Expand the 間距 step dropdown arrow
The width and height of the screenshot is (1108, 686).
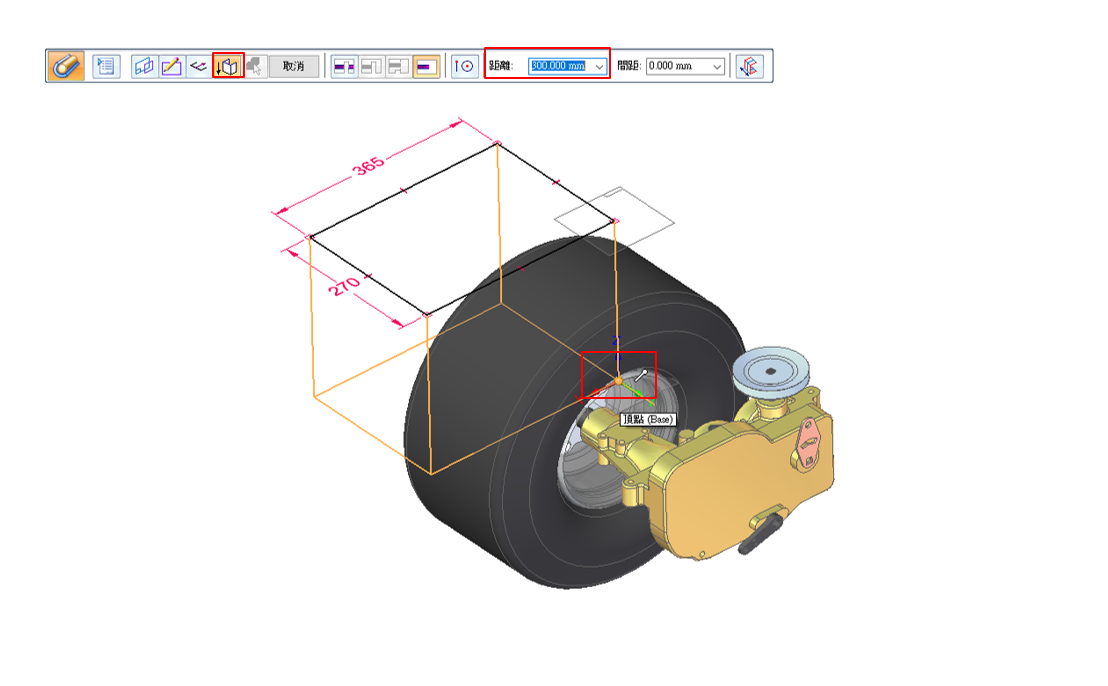(716, 66)
